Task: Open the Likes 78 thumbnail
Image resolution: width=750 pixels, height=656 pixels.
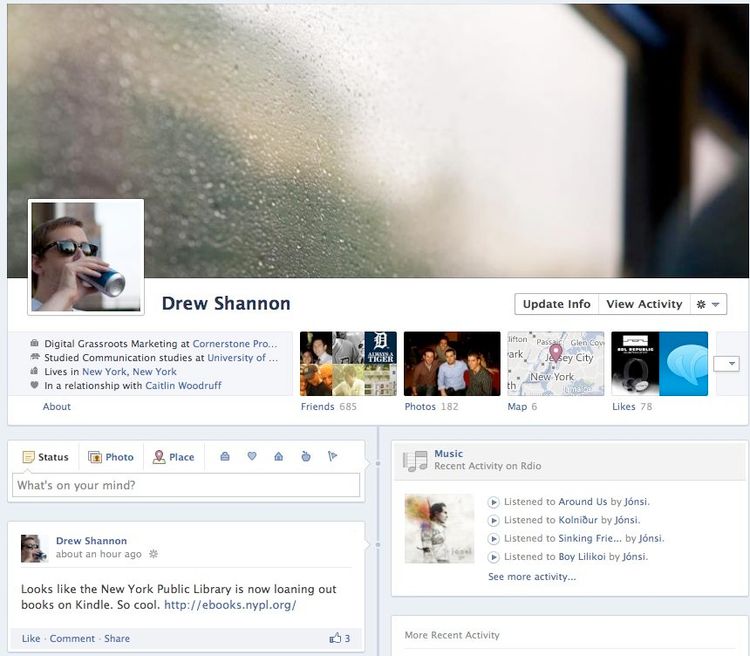Action: click(x=660, y=364)
